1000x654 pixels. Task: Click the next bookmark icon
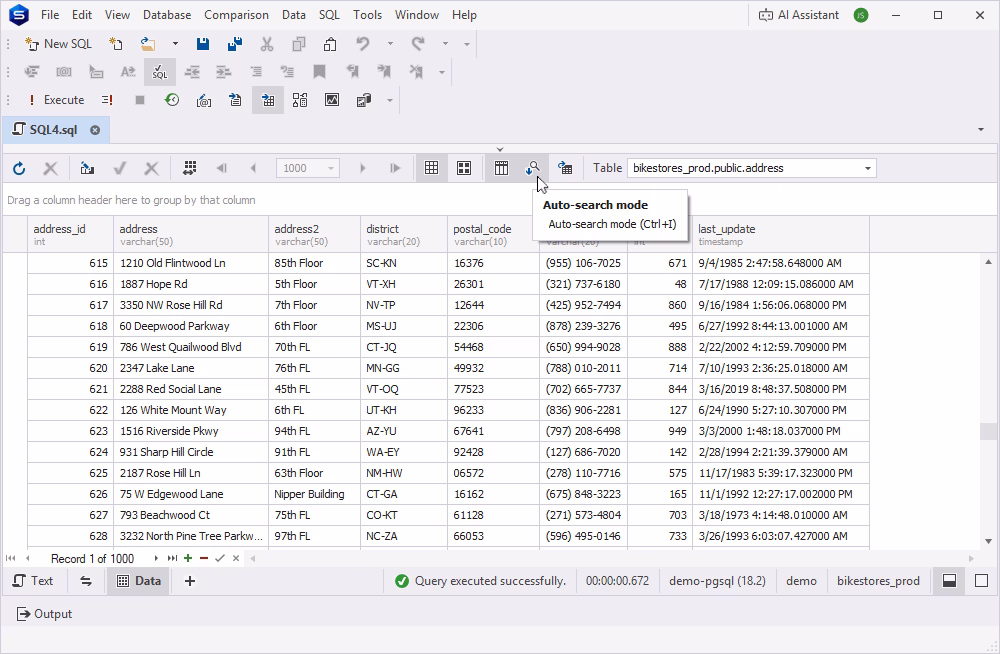tap(384, 72)
